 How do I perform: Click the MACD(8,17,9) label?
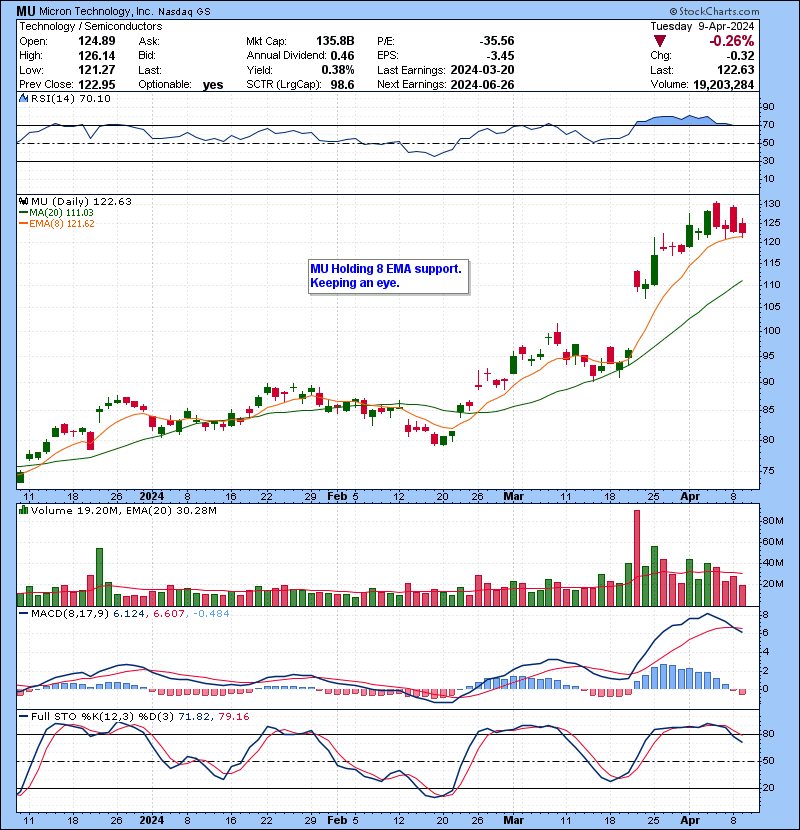(x=70, y=614)
